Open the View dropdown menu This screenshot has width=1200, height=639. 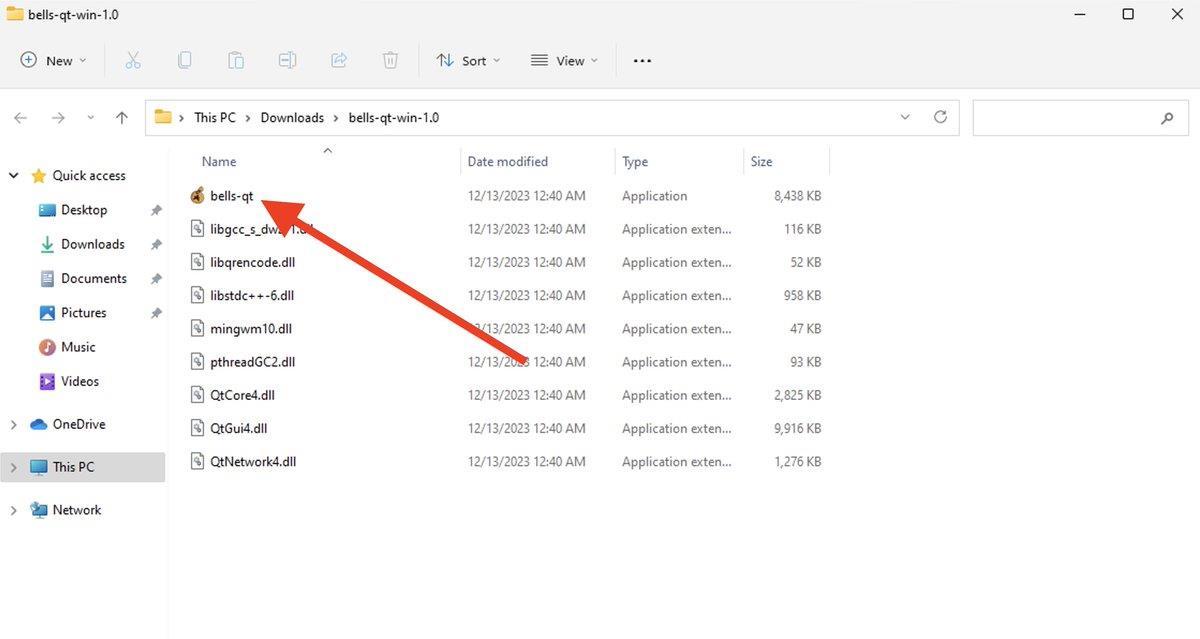[564, 61]
